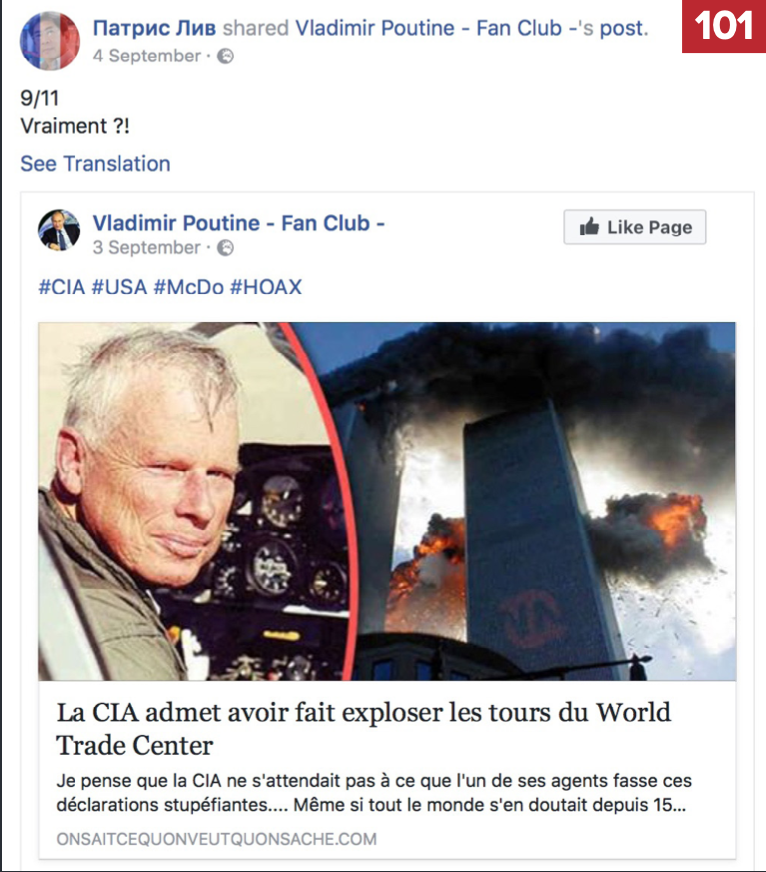Click globe privacy icon beside 4 September
766x872 pixels.
point(225,56)
